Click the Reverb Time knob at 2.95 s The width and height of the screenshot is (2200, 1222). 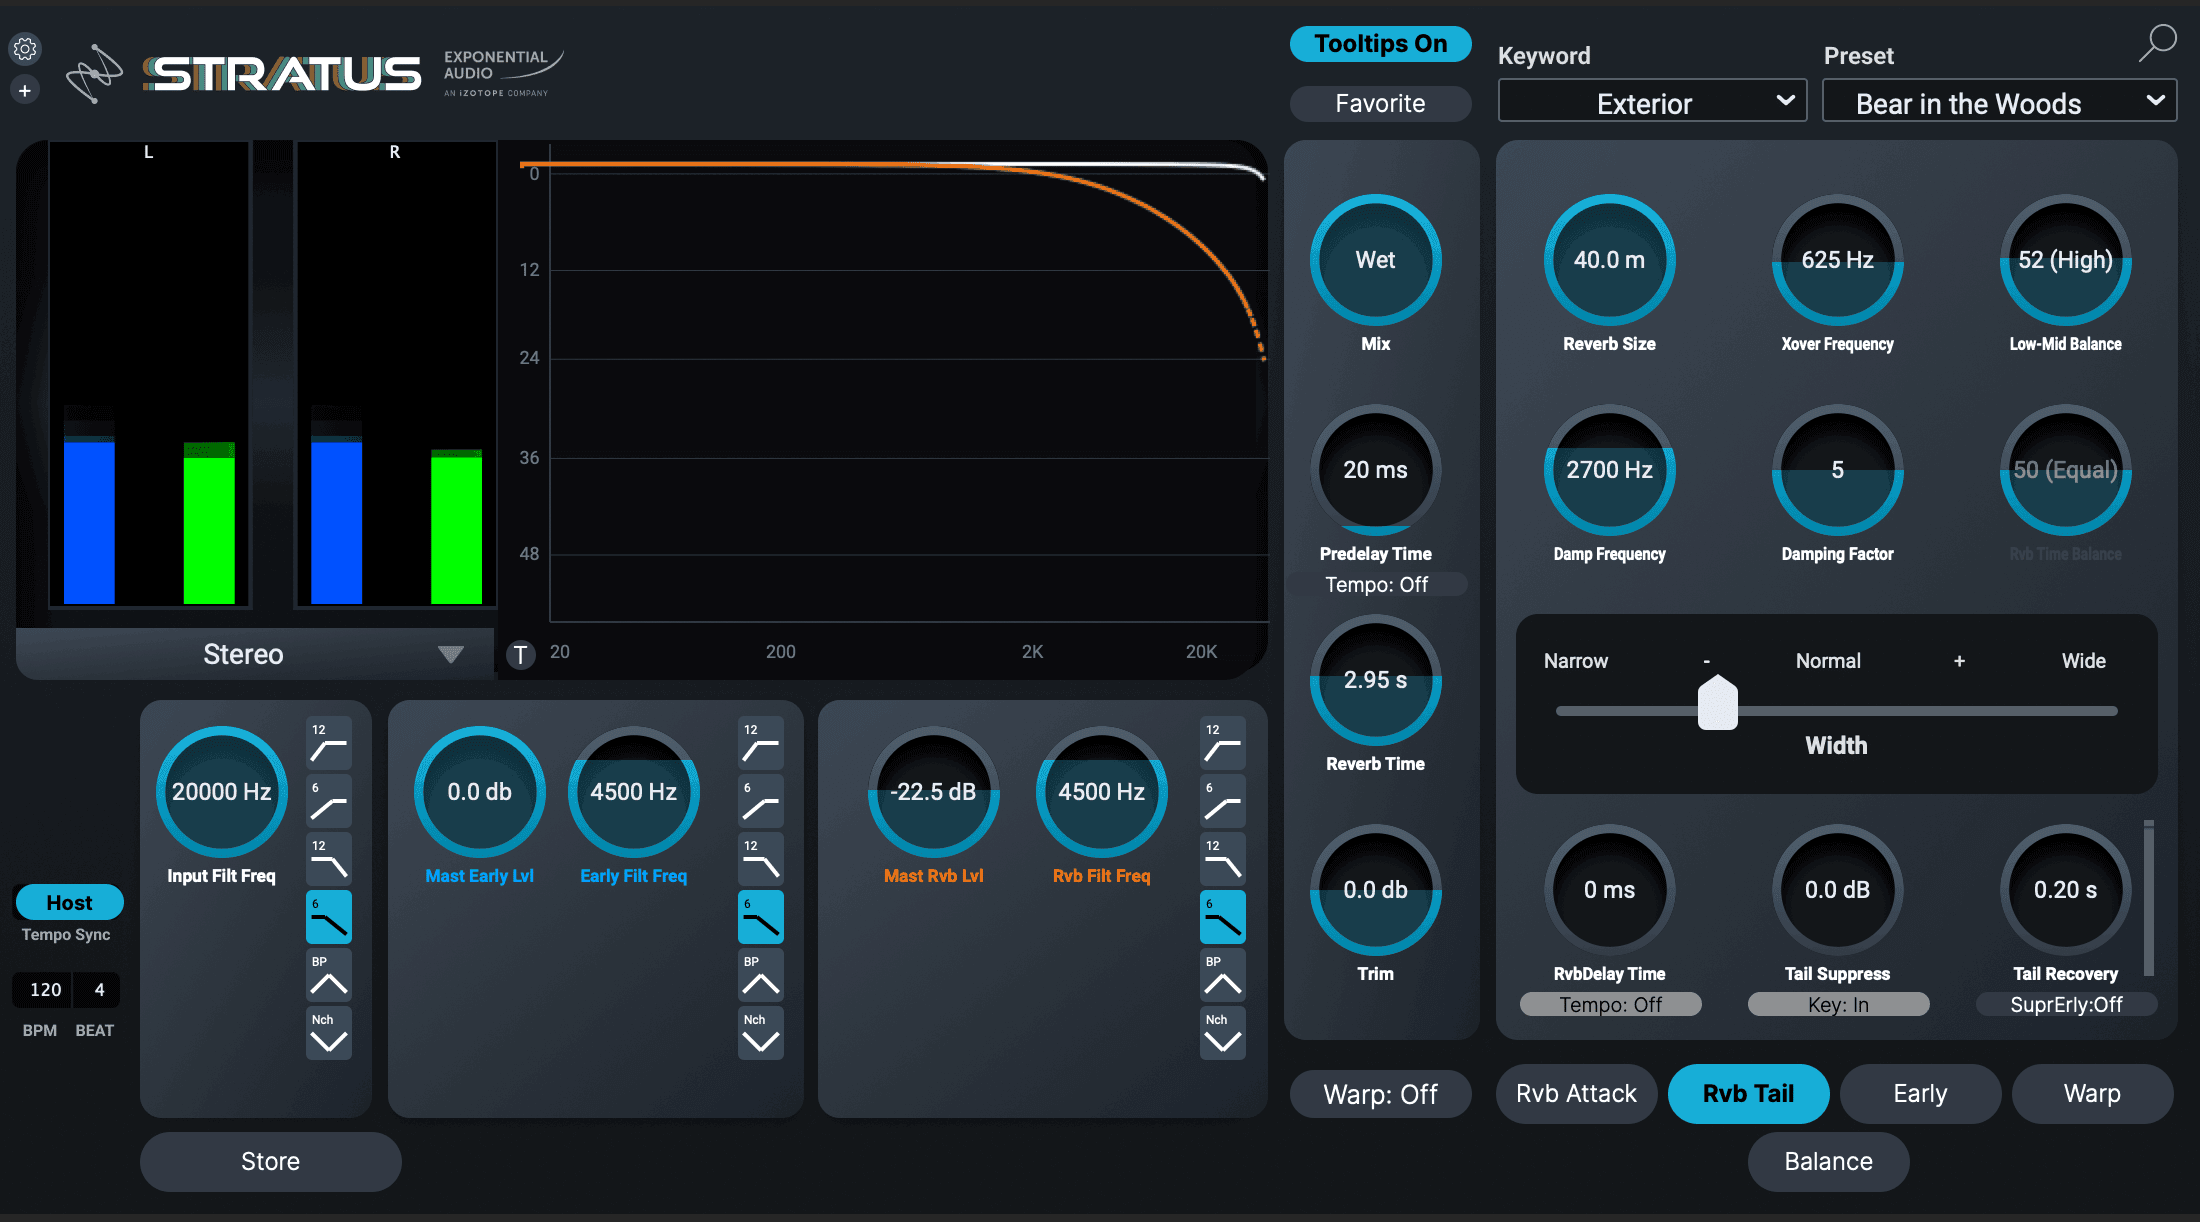point(1376,680)
